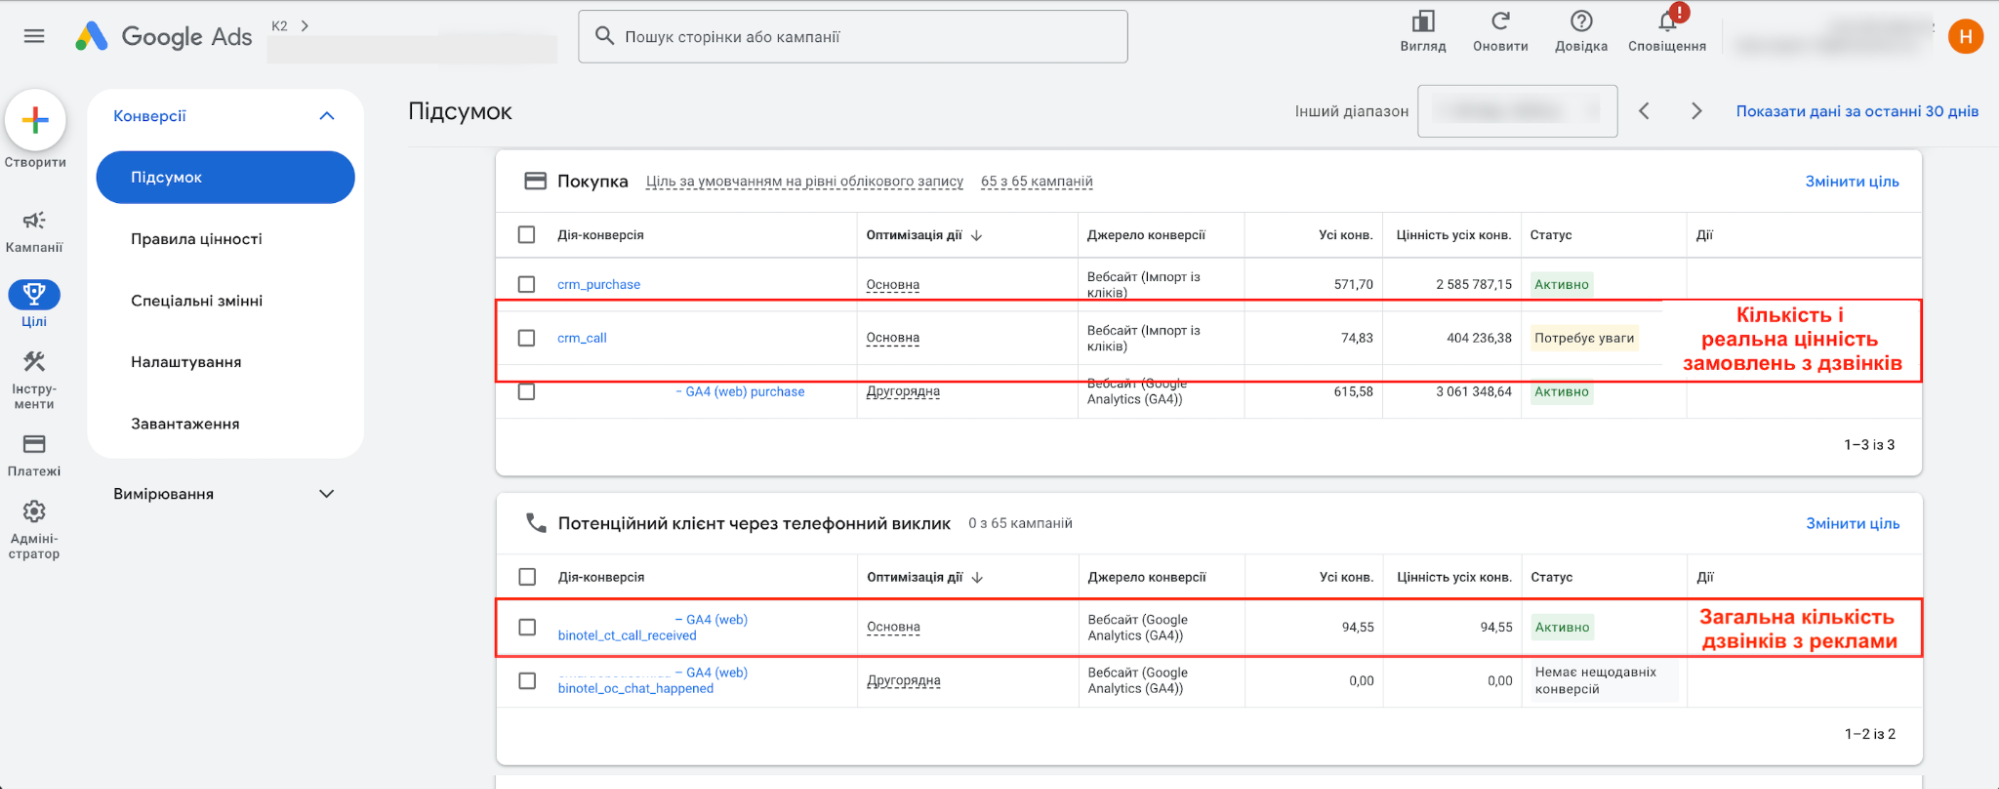The image size is (1999, 789).
Task: Click the Оновити refresh icon
Action: [x=1500, y=21]
